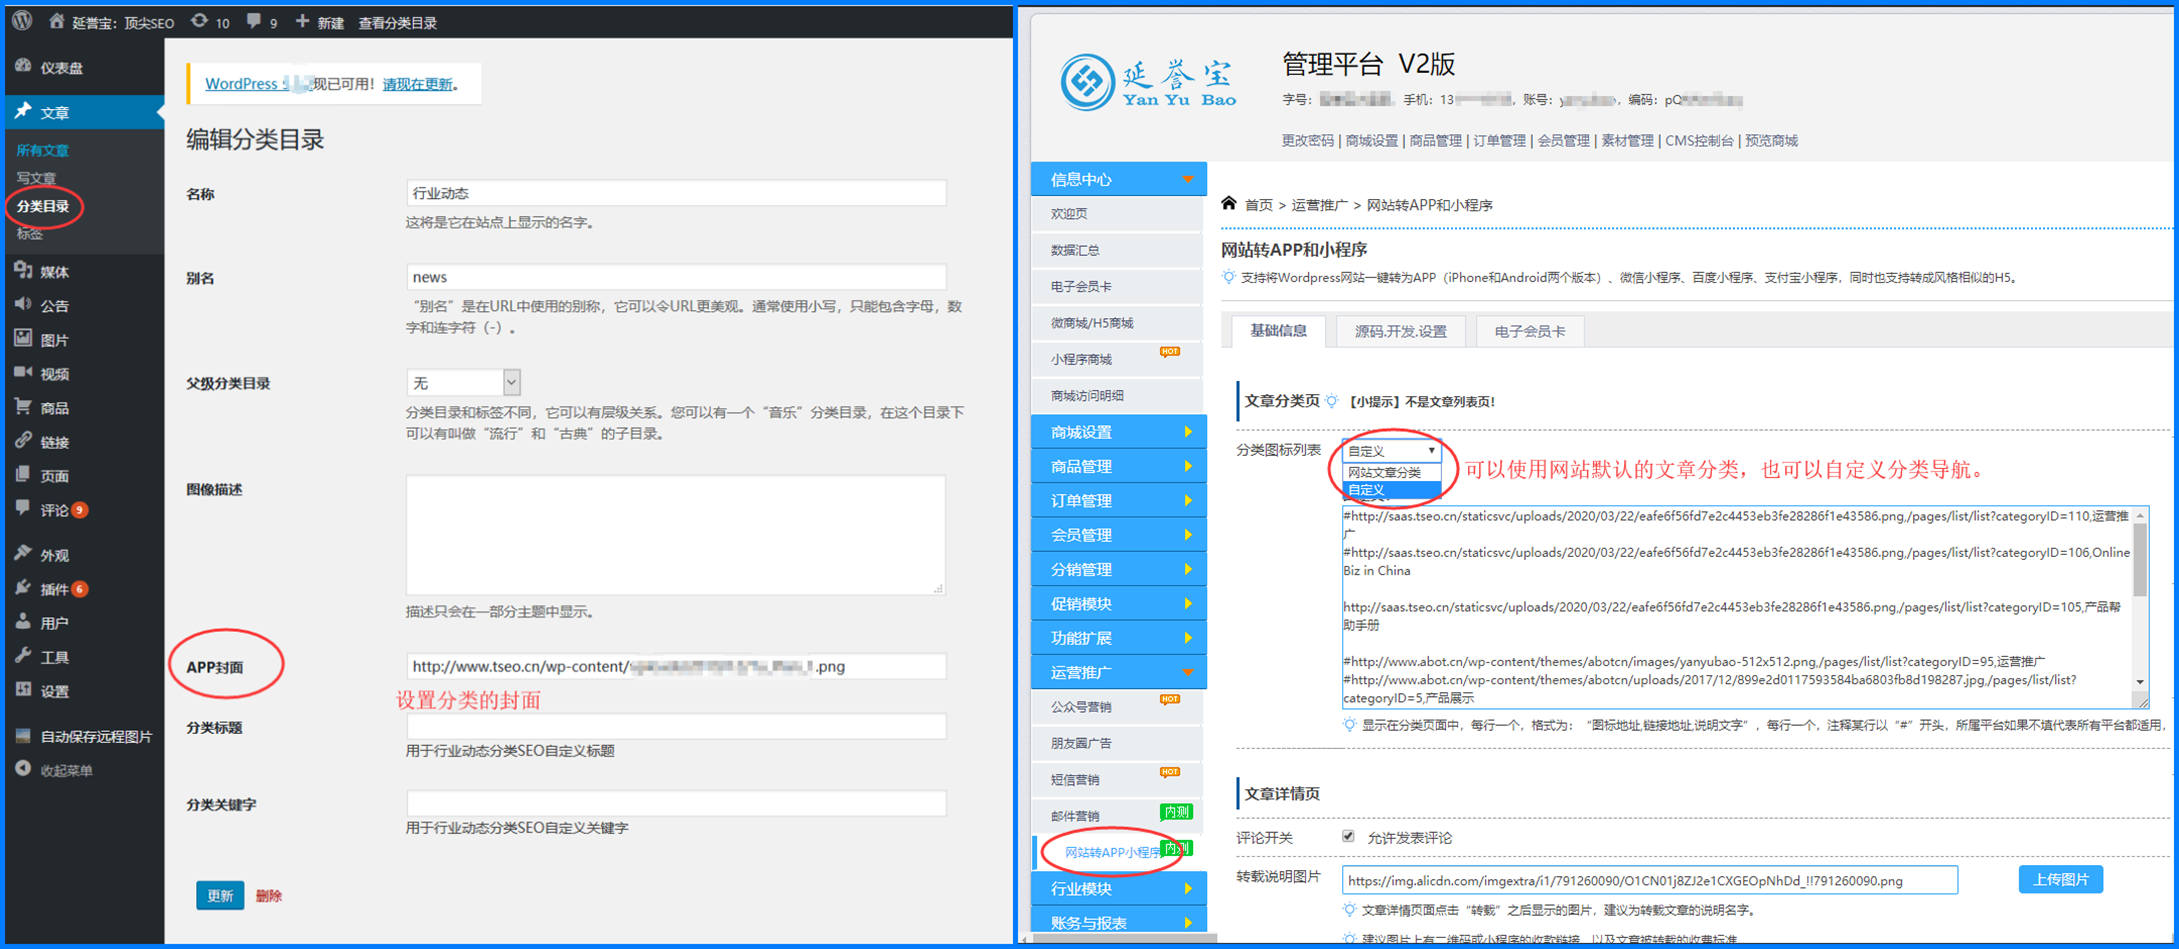Expand the 分销管理 sidebar section
2179x949 pixels.
point(1118,569)
